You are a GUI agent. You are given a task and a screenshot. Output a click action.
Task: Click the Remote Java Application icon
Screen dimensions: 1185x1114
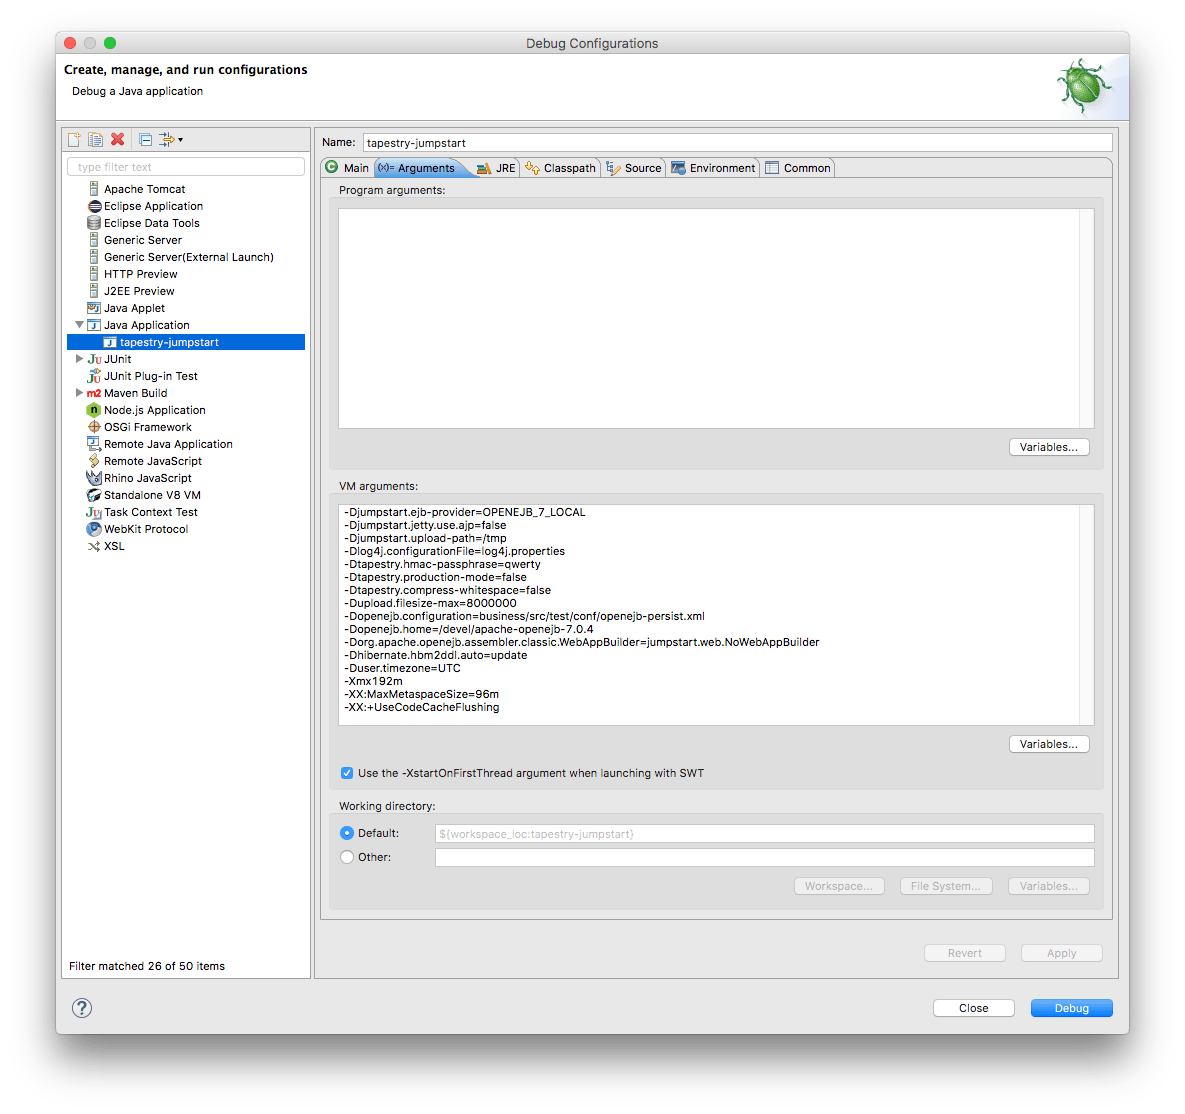tap(94, 444)
